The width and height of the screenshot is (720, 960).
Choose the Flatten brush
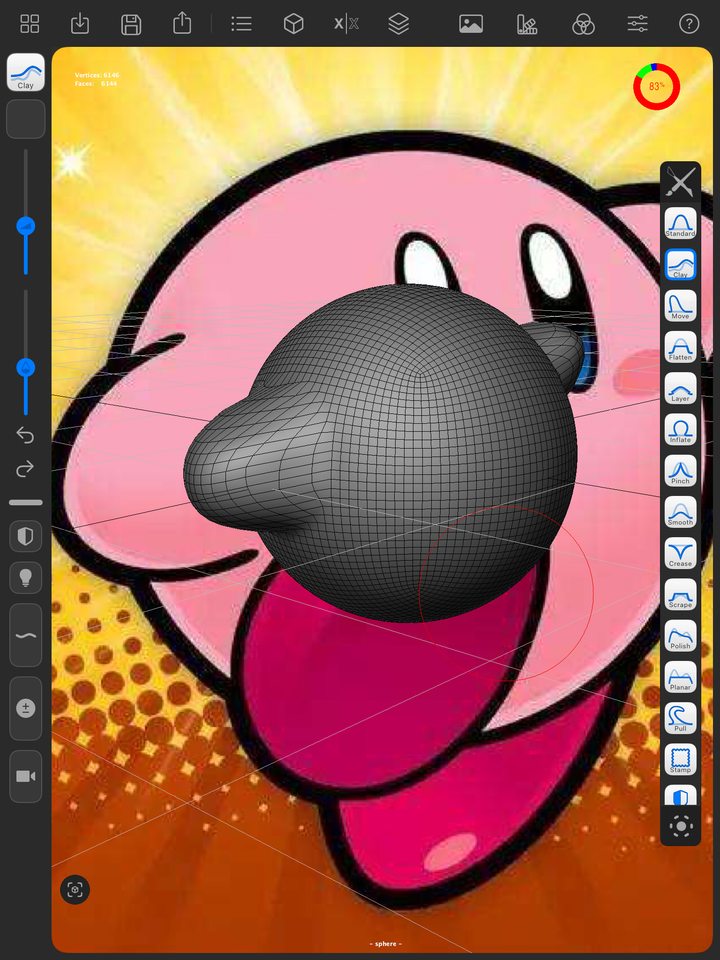click(x=680, y=347)
